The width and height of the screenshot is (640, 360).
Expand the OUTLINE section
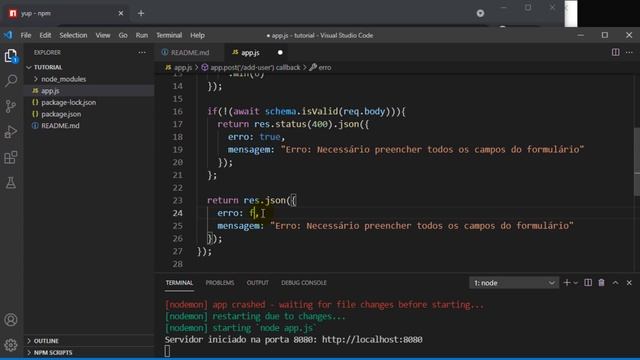click(46, 340)
